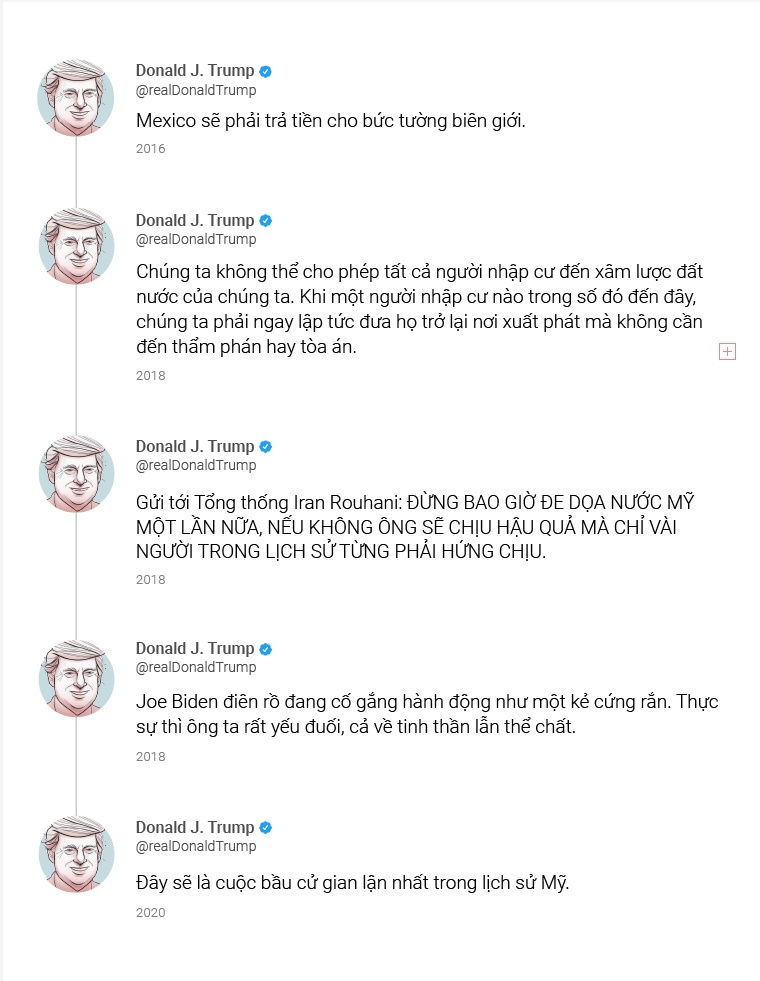Click Donald J. Trump name on immigration tweet

pos(195,220)
